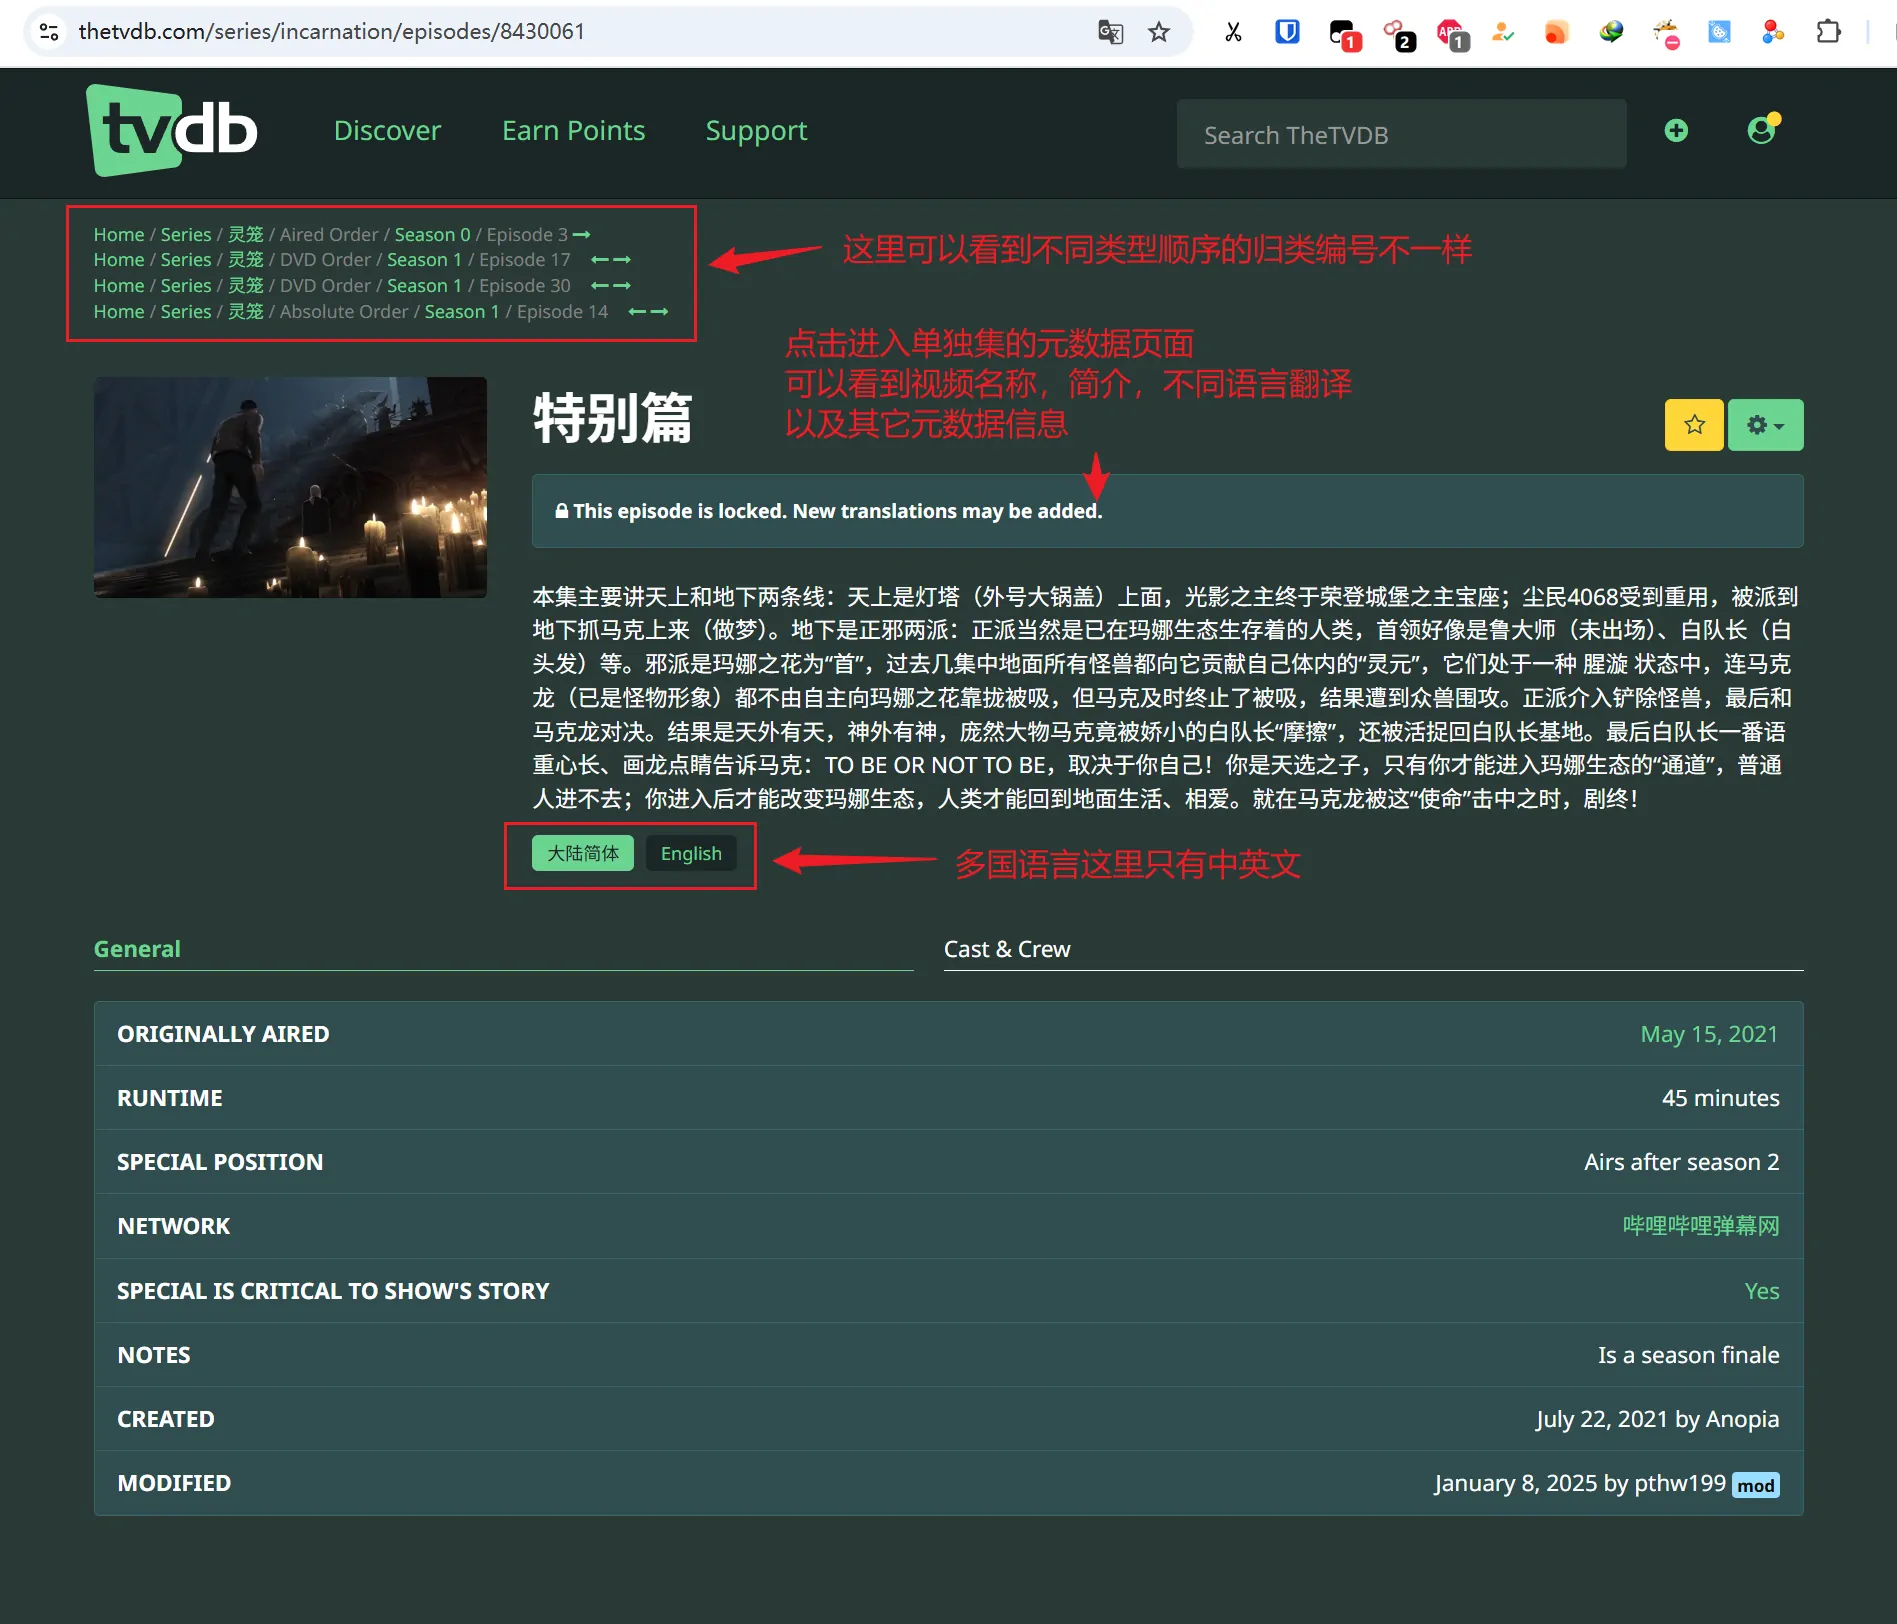The width and height of the screenshot is (1897, 1624).
Task: Open the Bitwarden shield extension
Action: coord(1287,32)
